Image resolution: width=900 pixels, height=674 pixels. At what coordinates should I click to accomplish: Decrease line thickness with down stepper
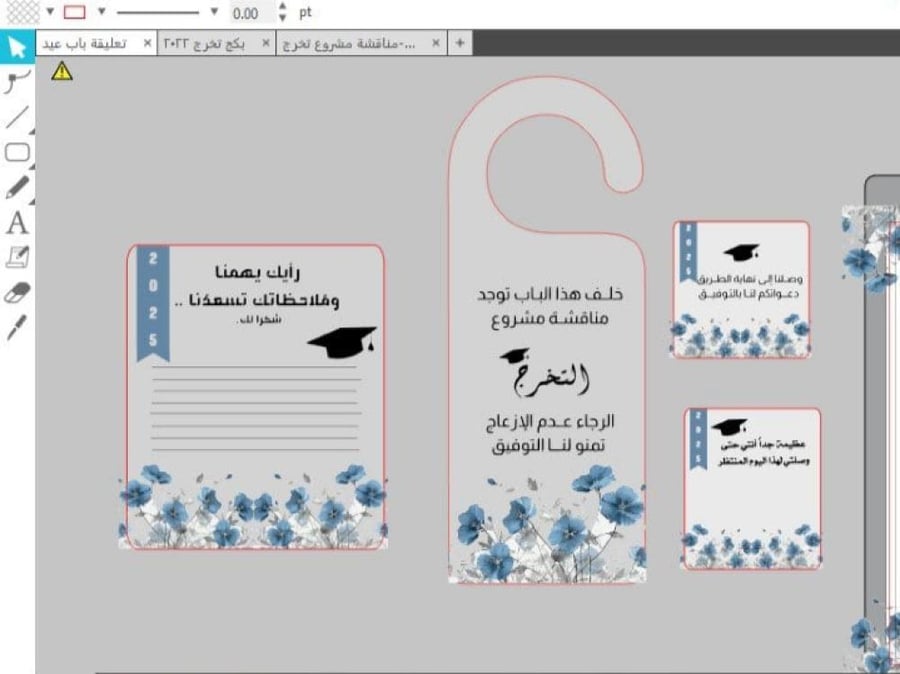point(282,18)
